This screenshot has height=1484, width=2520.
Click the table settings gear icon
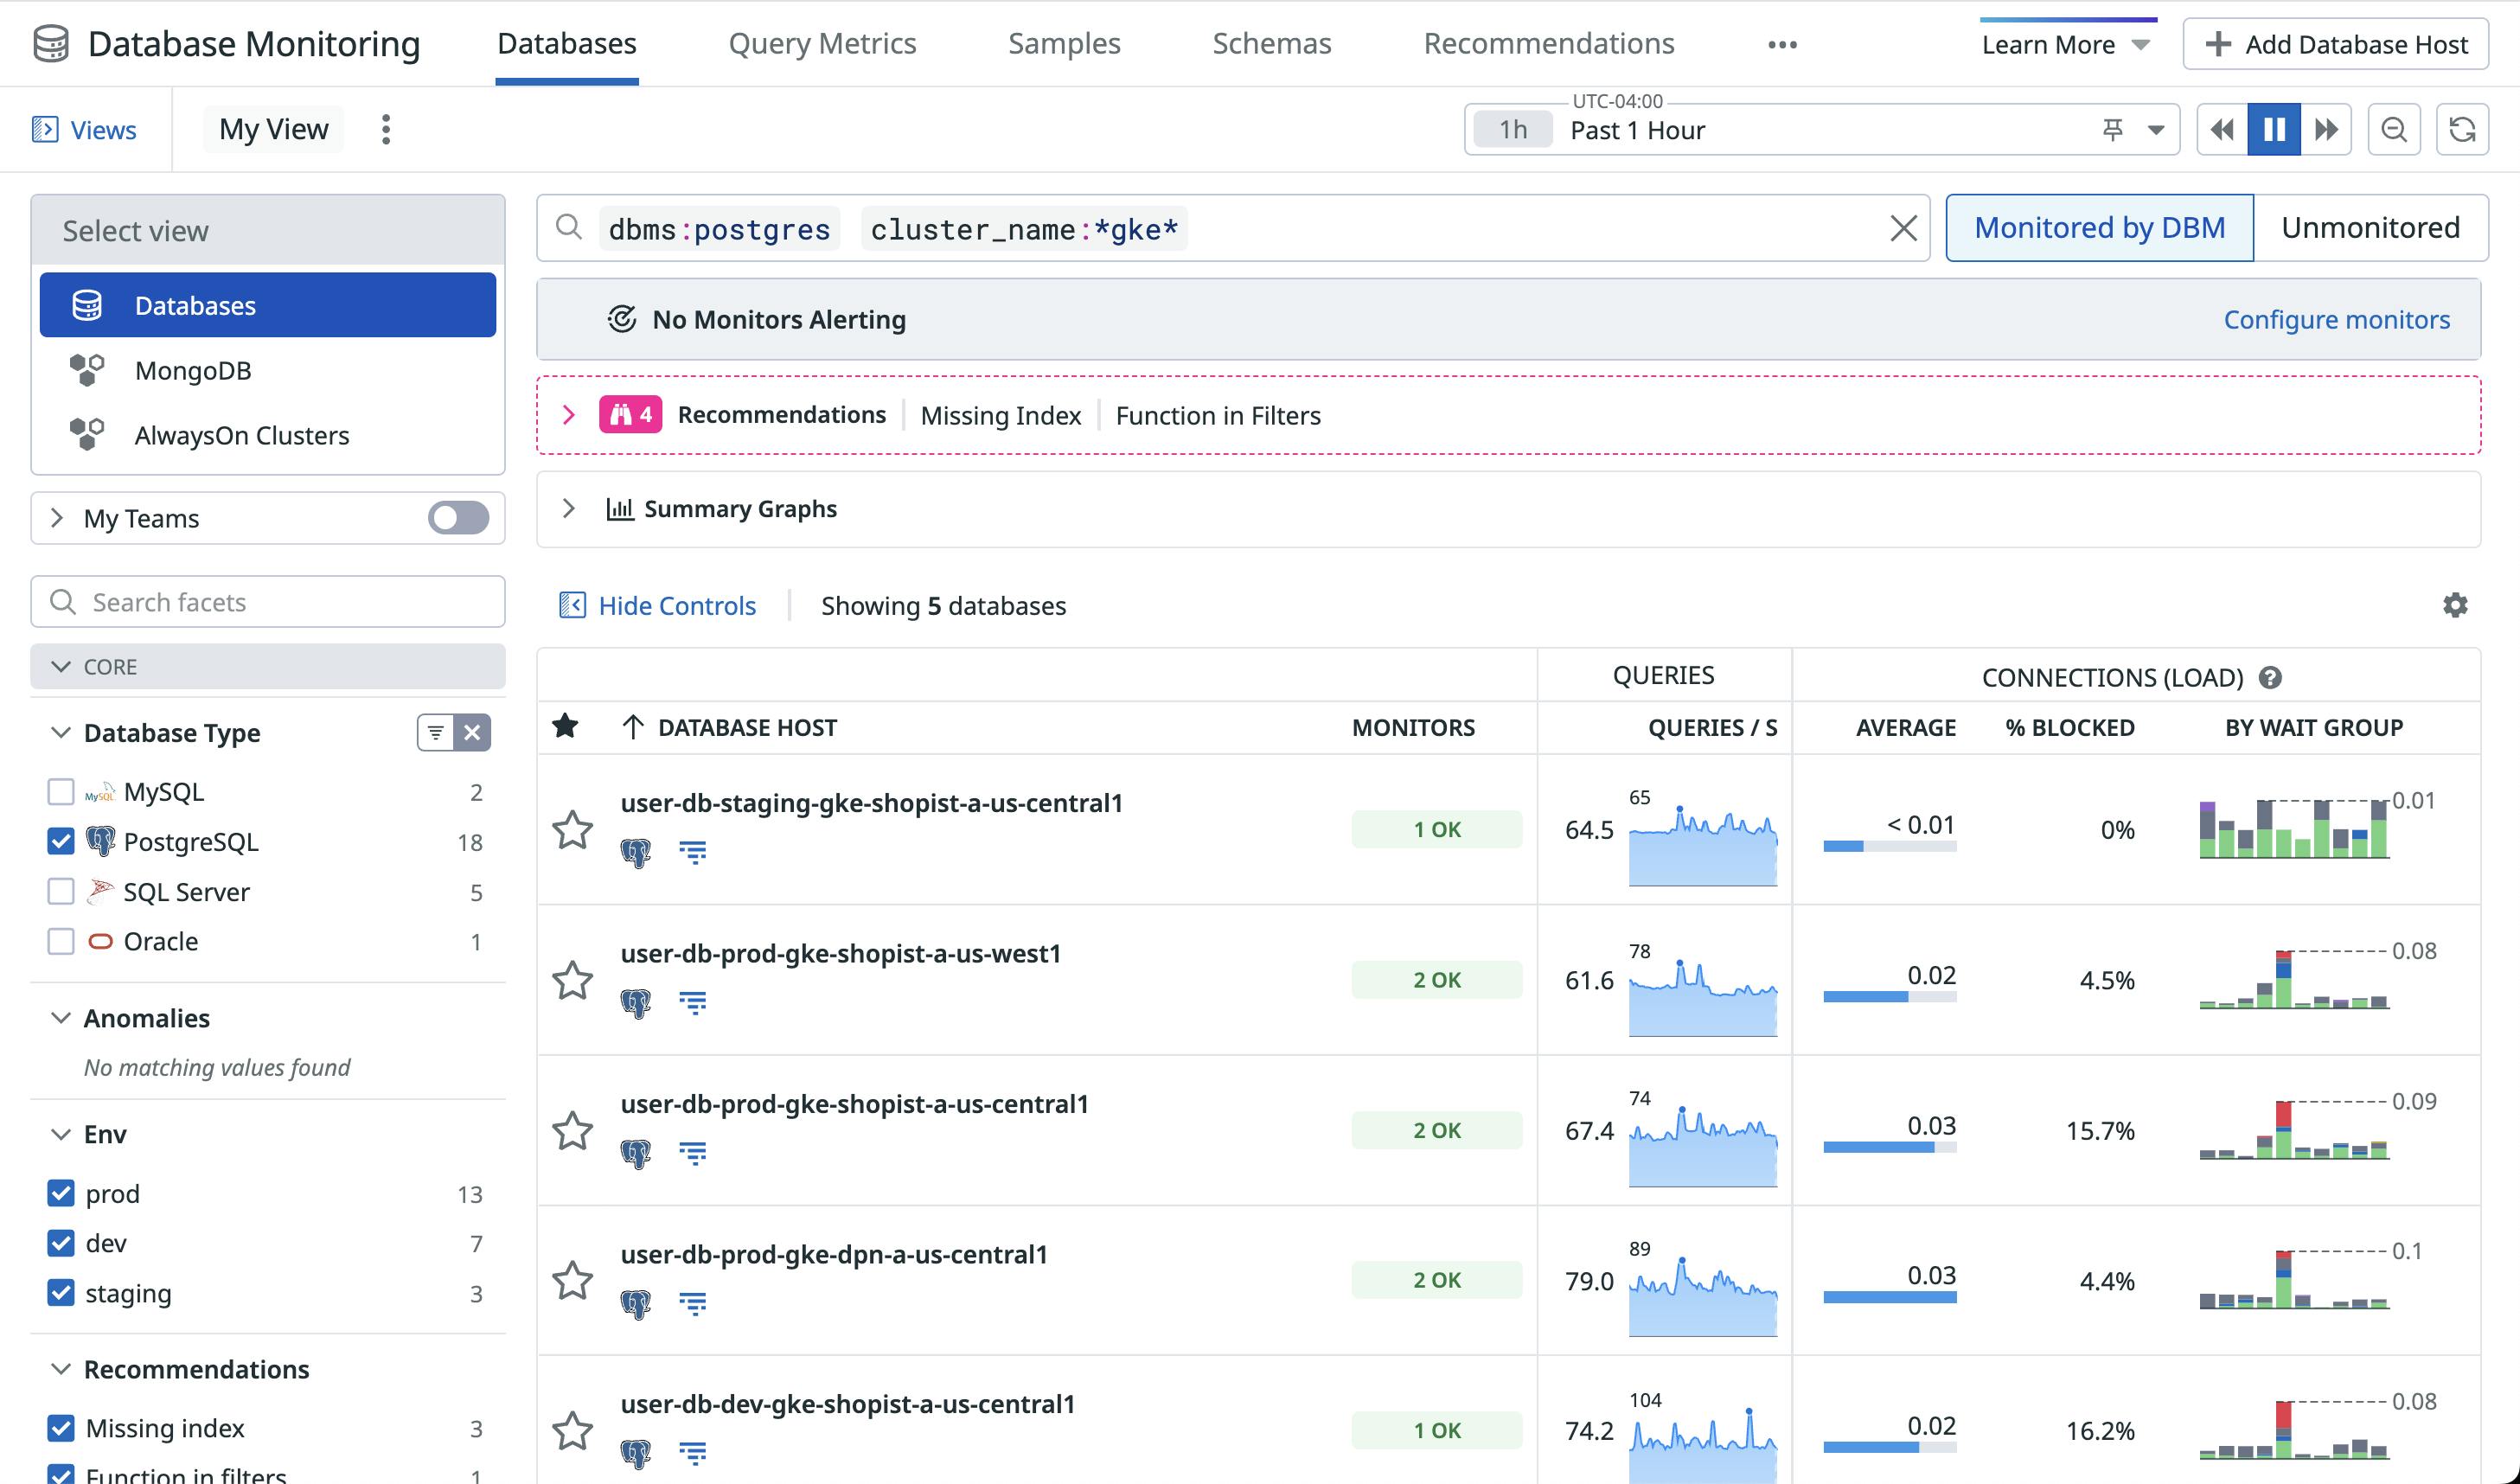tap(2454, 605)
